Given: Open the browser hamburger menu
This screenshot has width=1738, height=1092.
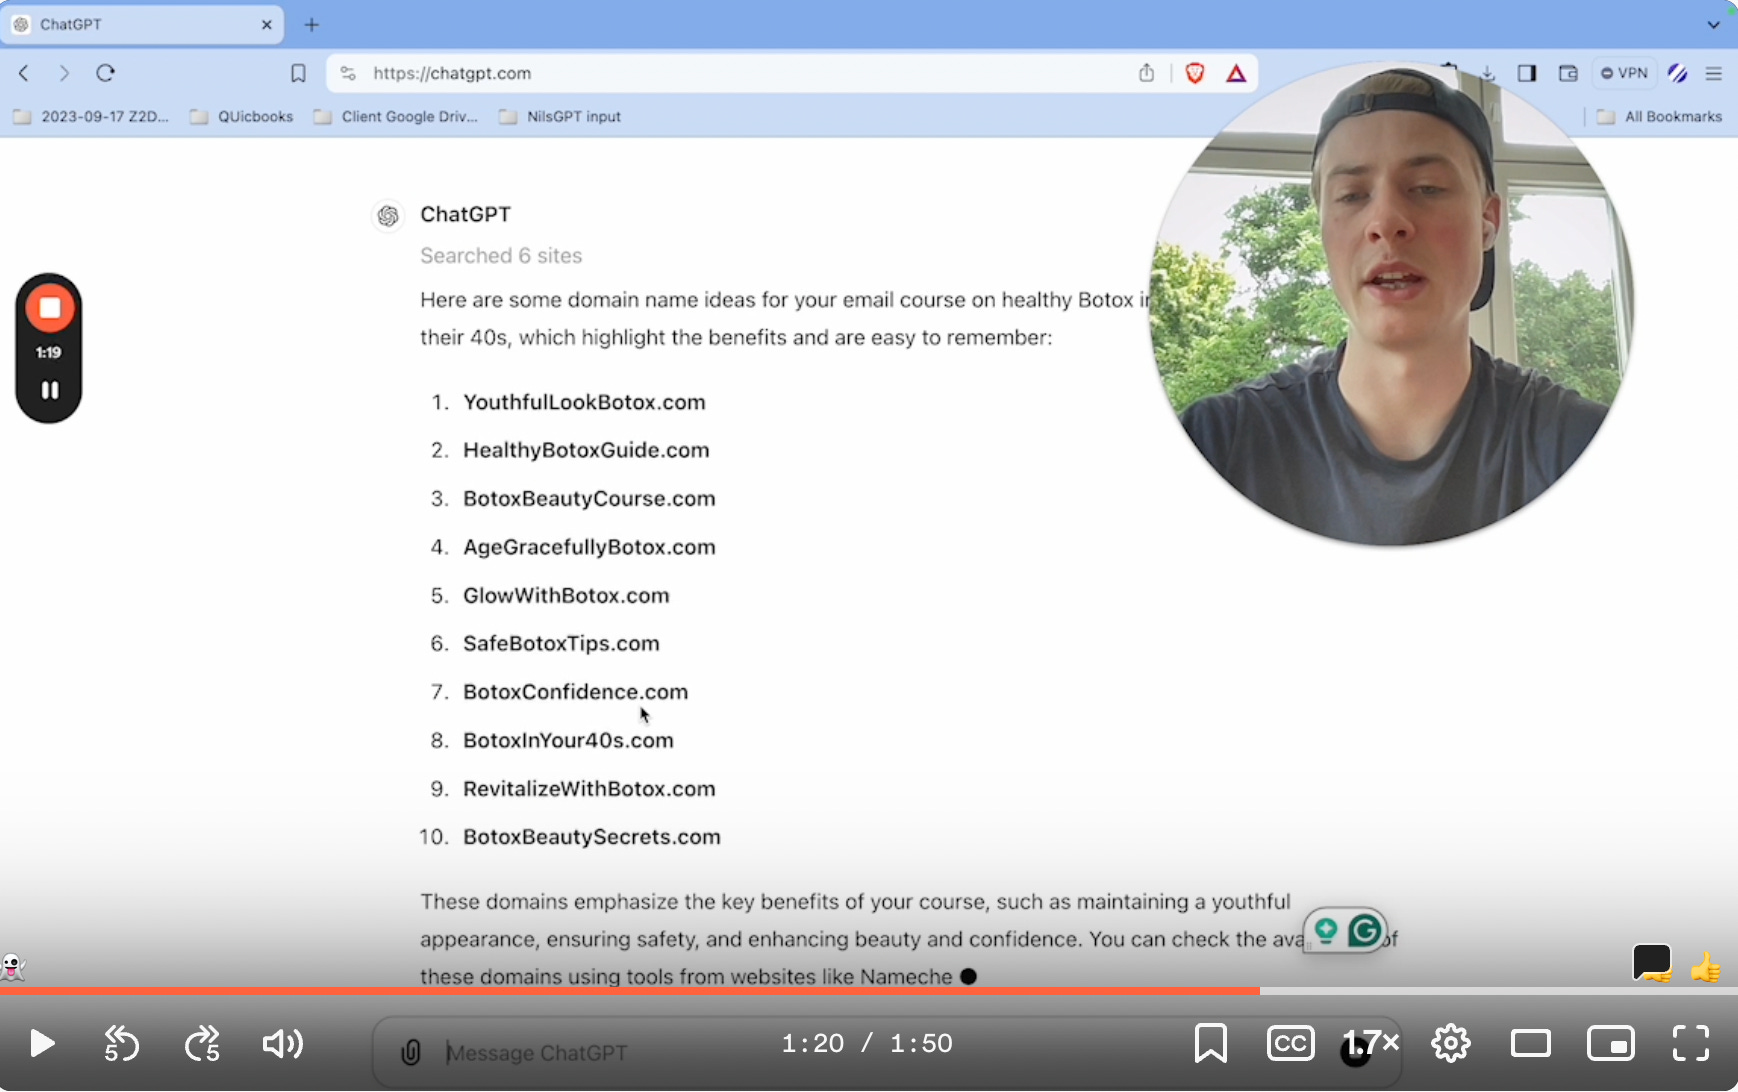Looking at the screenshot, I should [1714, 73].
